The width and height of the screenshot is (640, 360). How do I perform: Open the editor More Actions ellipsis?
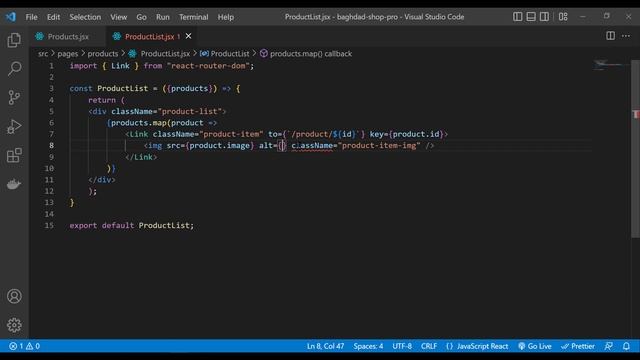[x=626, y=36]
